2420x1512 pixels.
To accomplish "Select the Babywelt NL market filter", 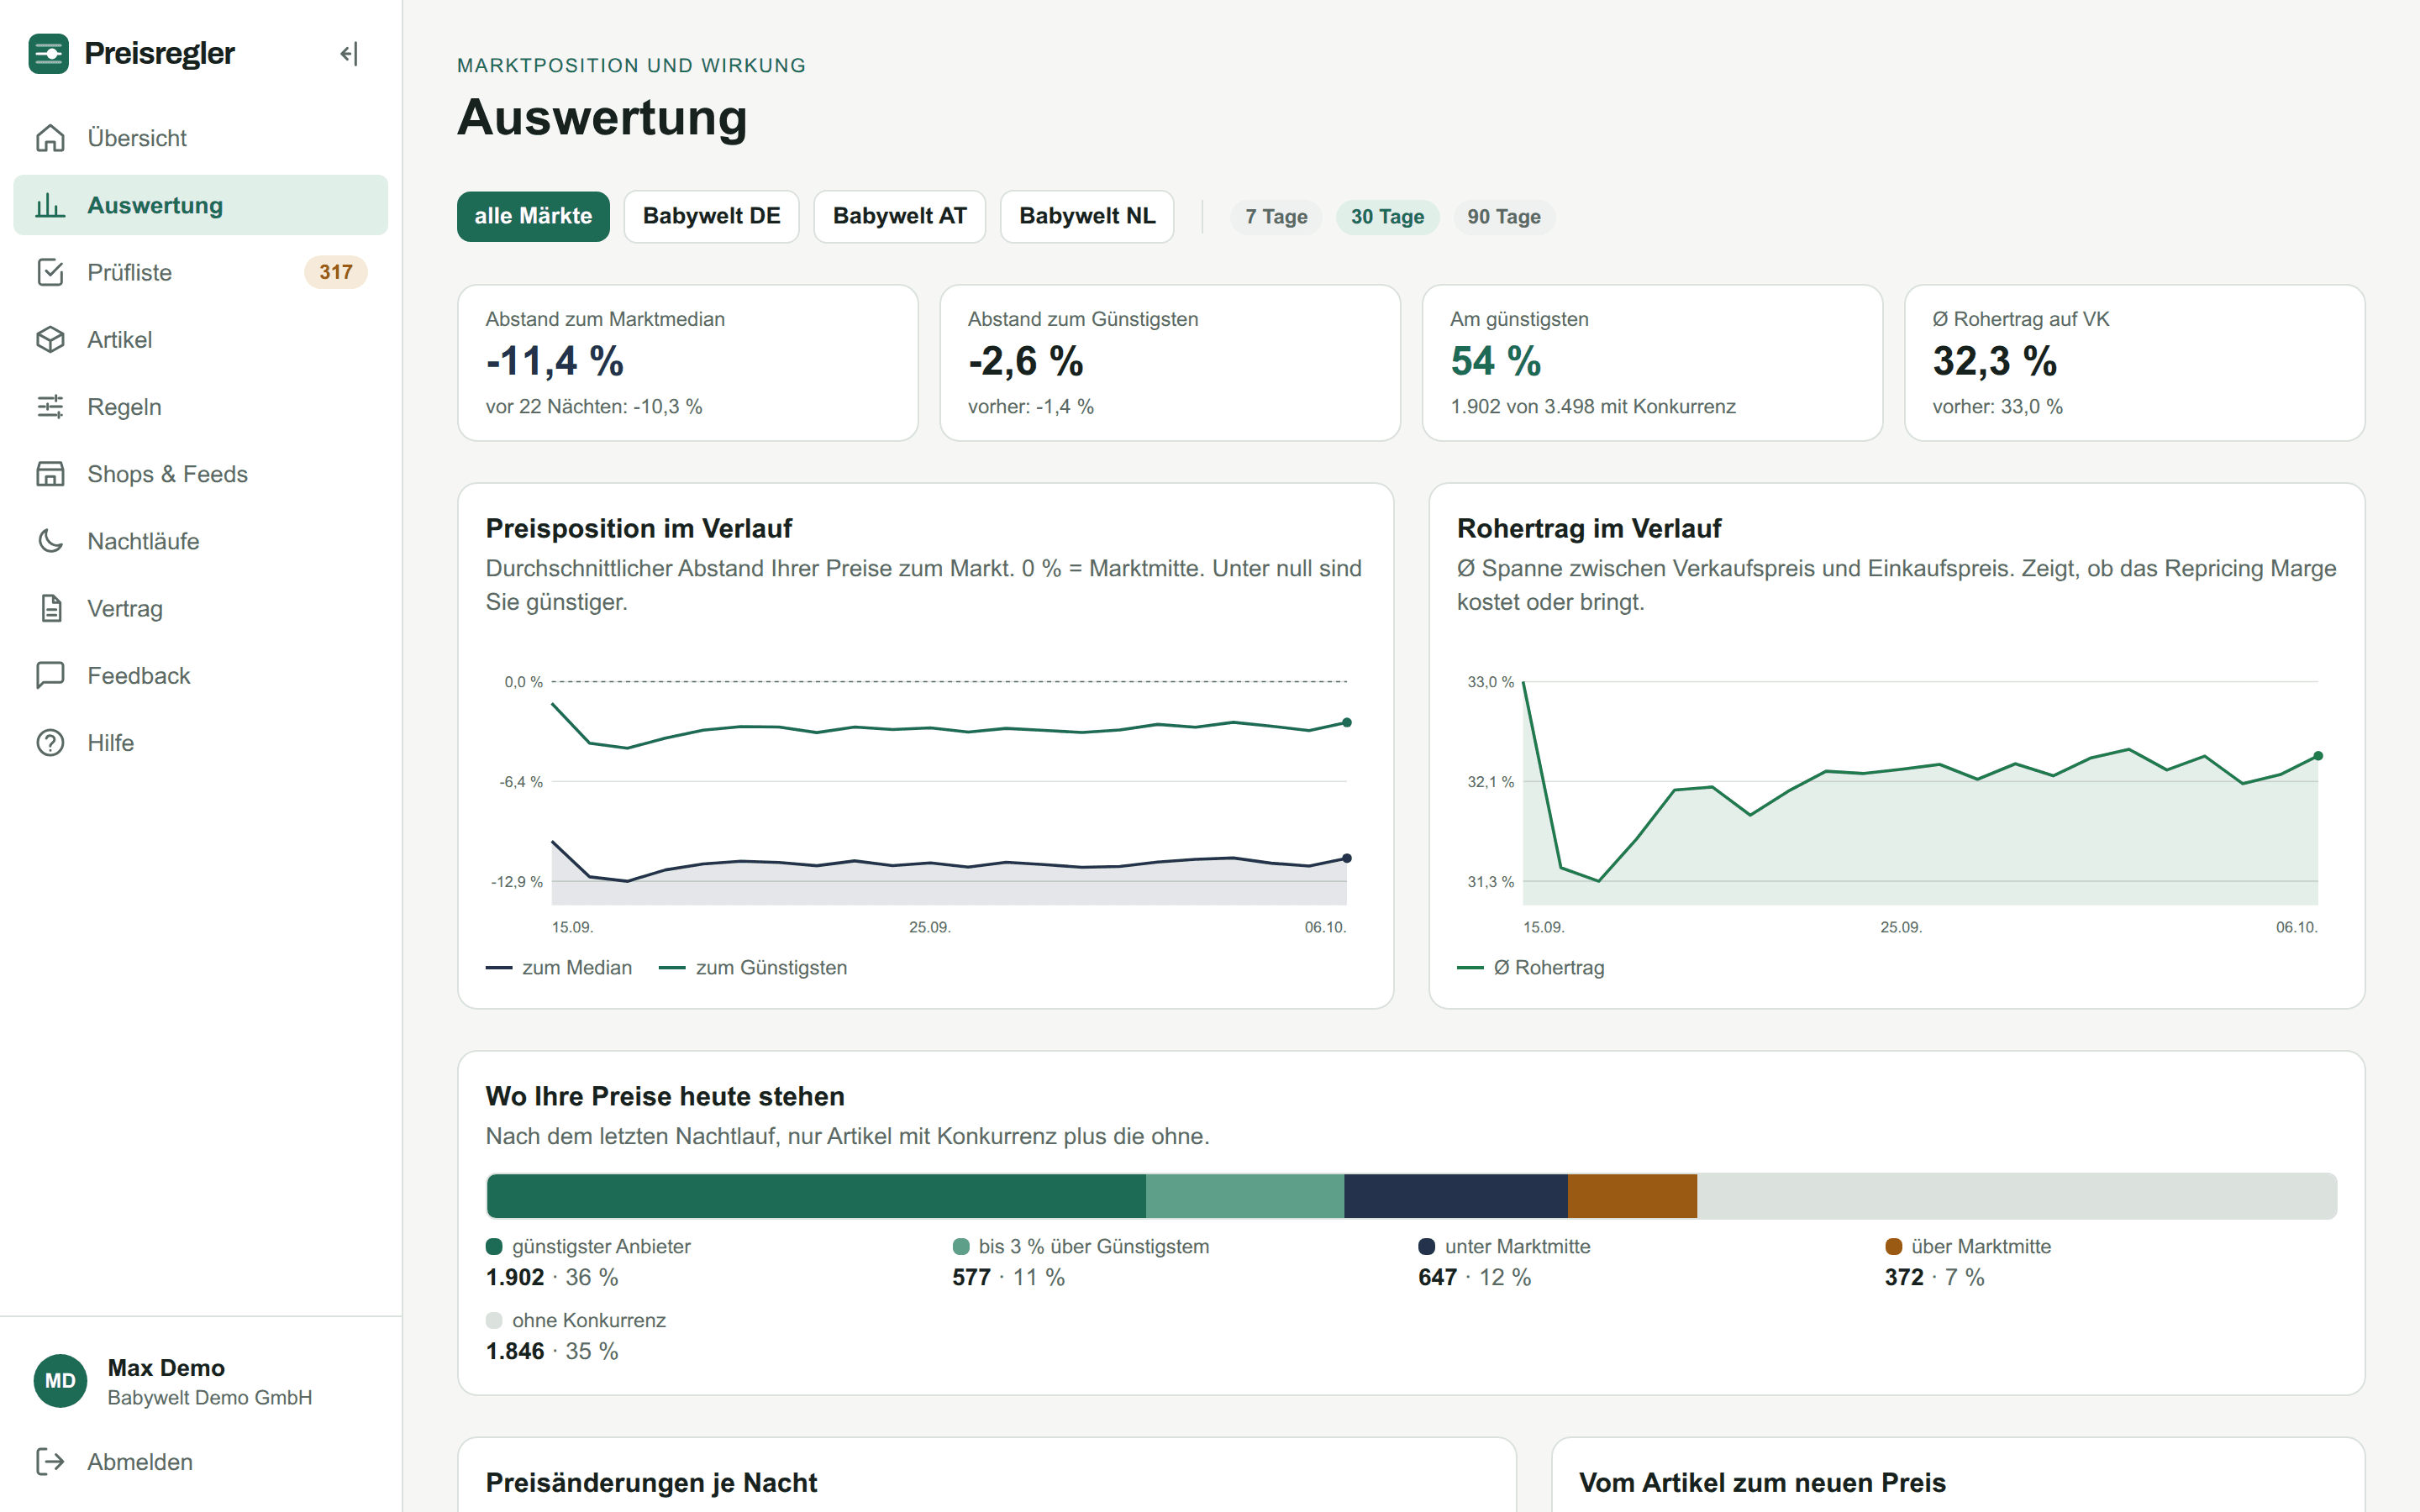I will [x=1087, y=216].
